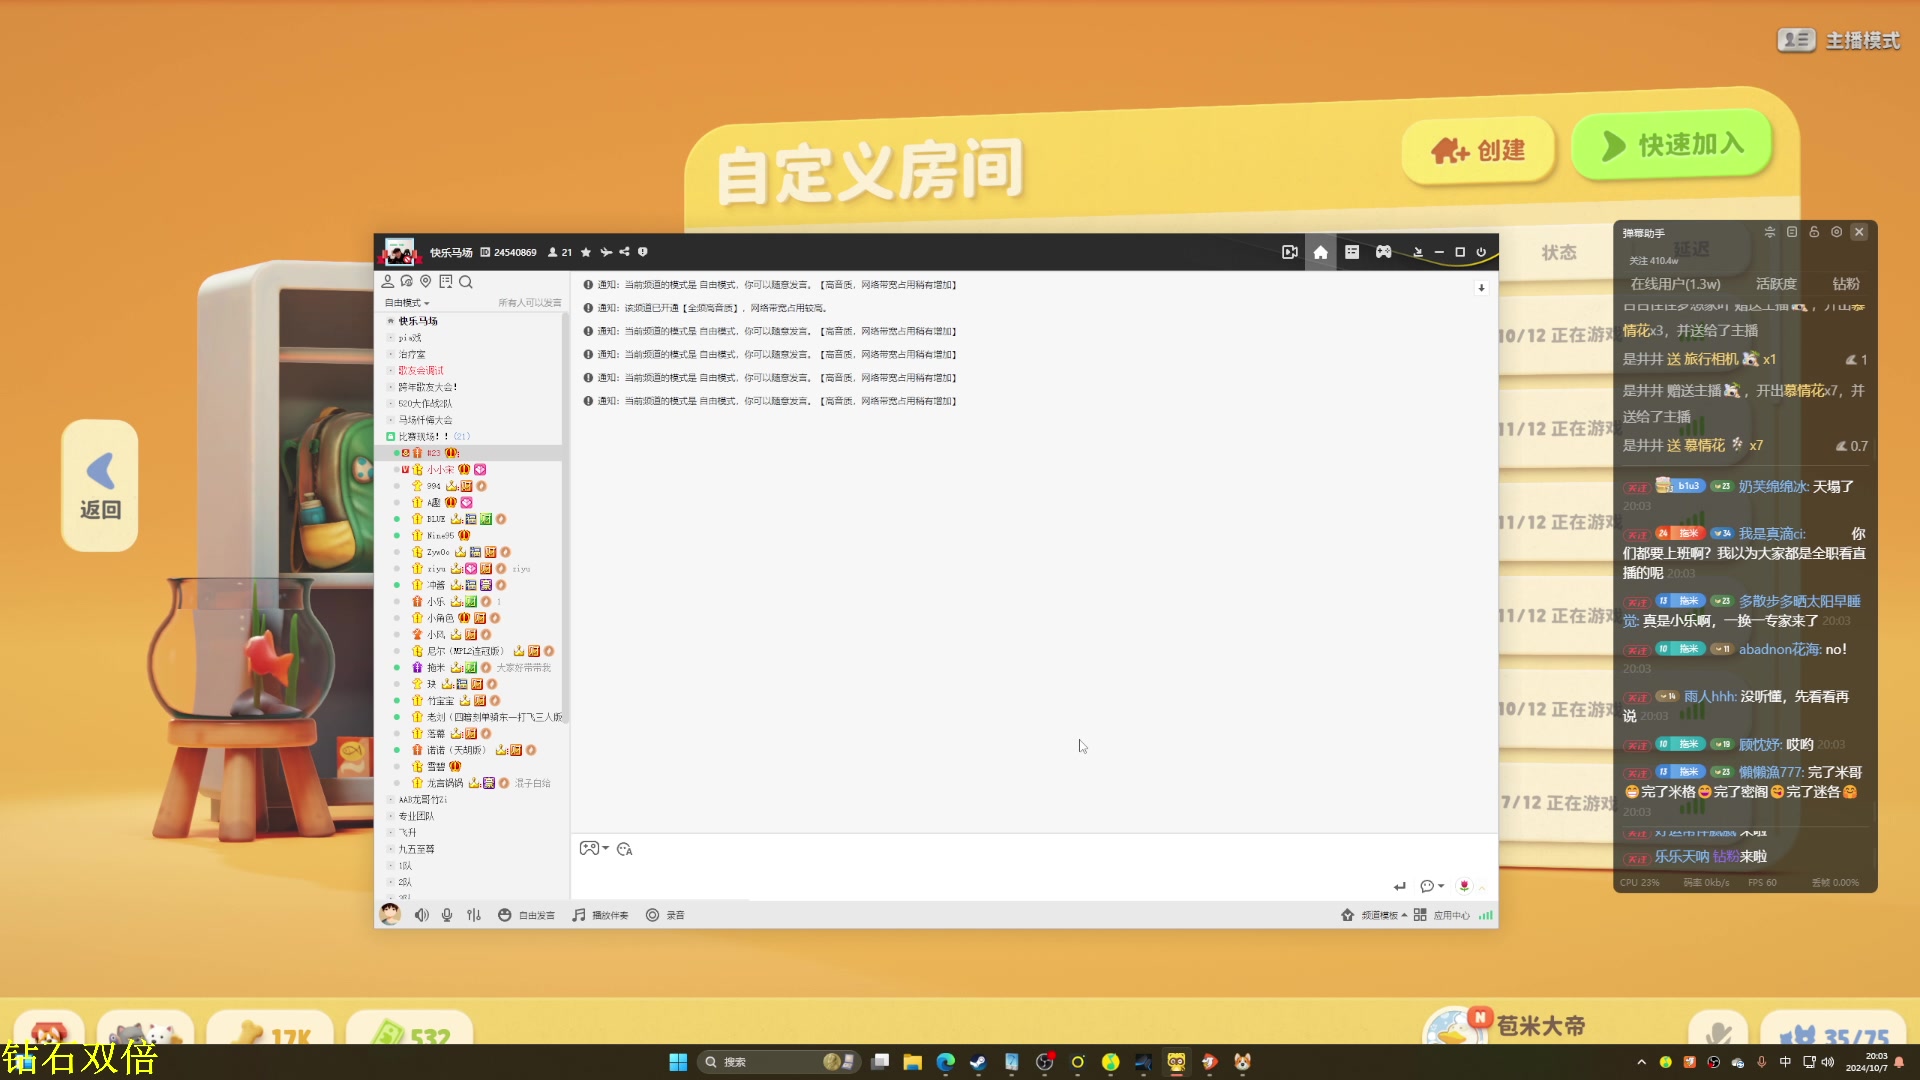Toggle 录音 recording button
The height and width of the screenshot is (1080, 1920).
pos(665,915)
